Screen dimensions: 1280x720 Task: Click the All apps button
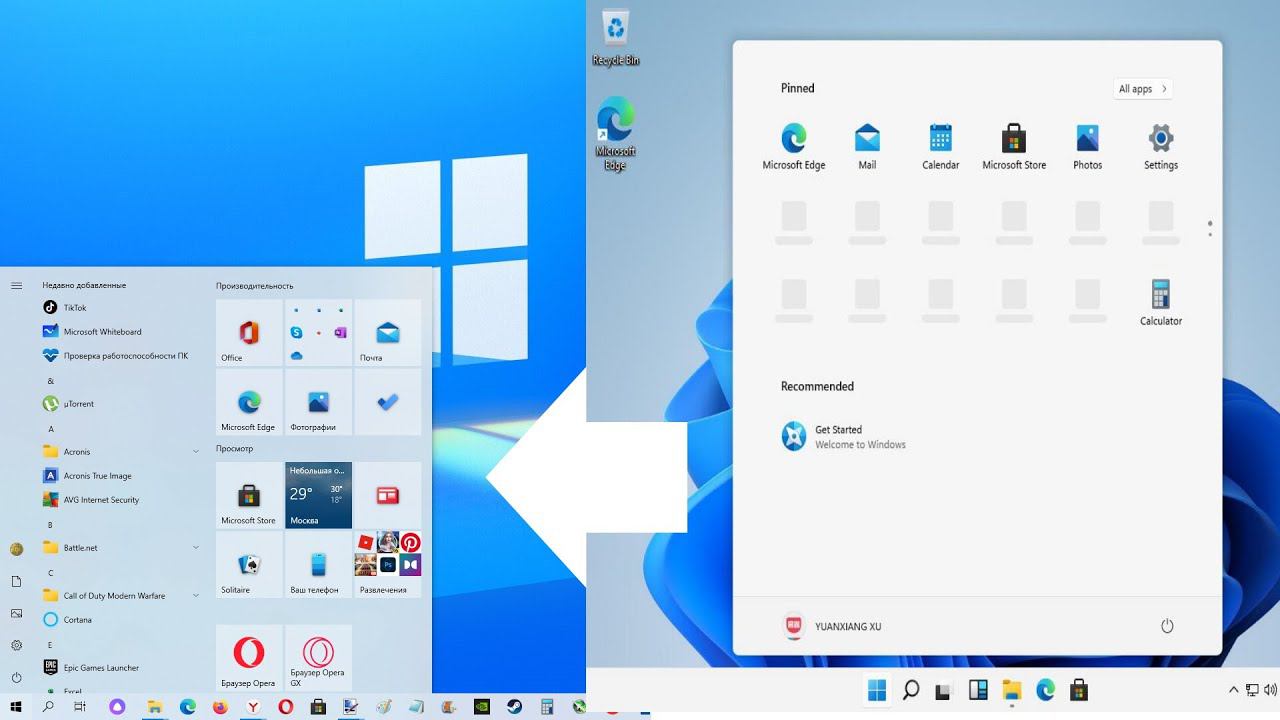pyautogui.click(x=1143, y=89)
